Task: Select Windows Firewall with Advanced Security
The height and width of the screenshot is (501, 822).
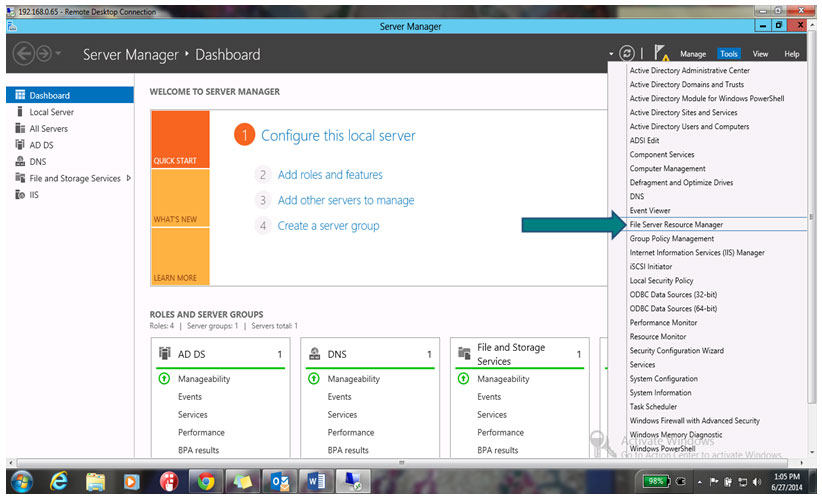Action: tap(695, 420)
